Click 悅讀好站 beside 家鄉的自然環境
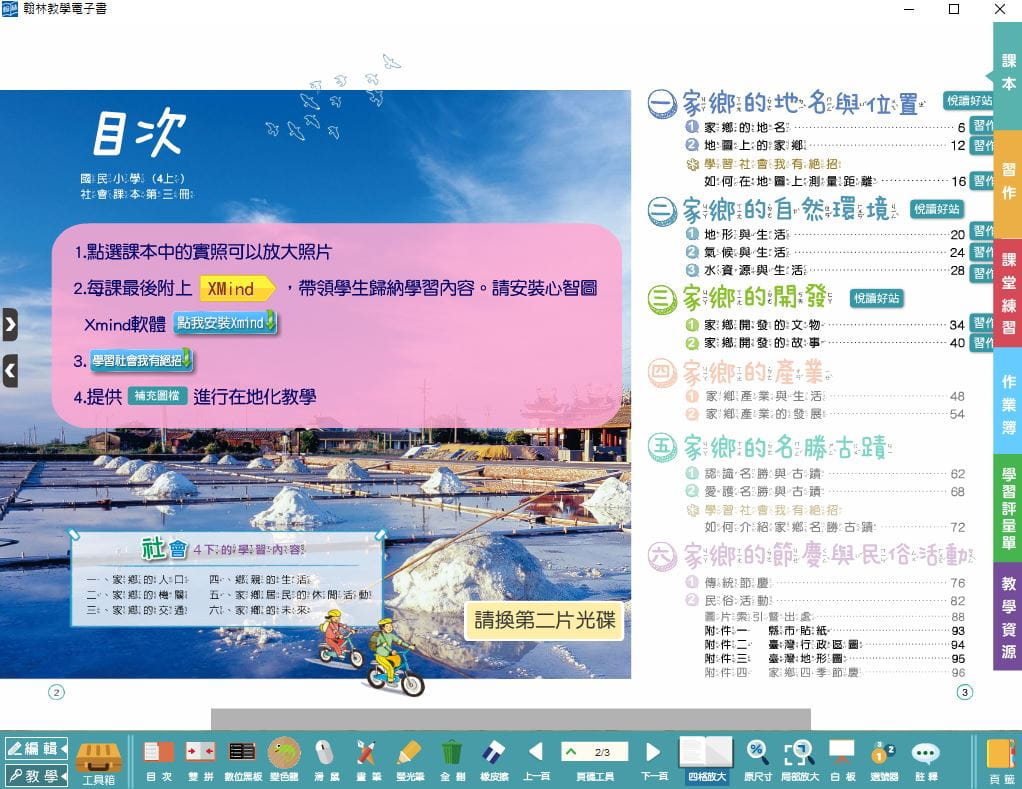The width and height of the screenshot is (1022, 789). [x=937, y=209]
